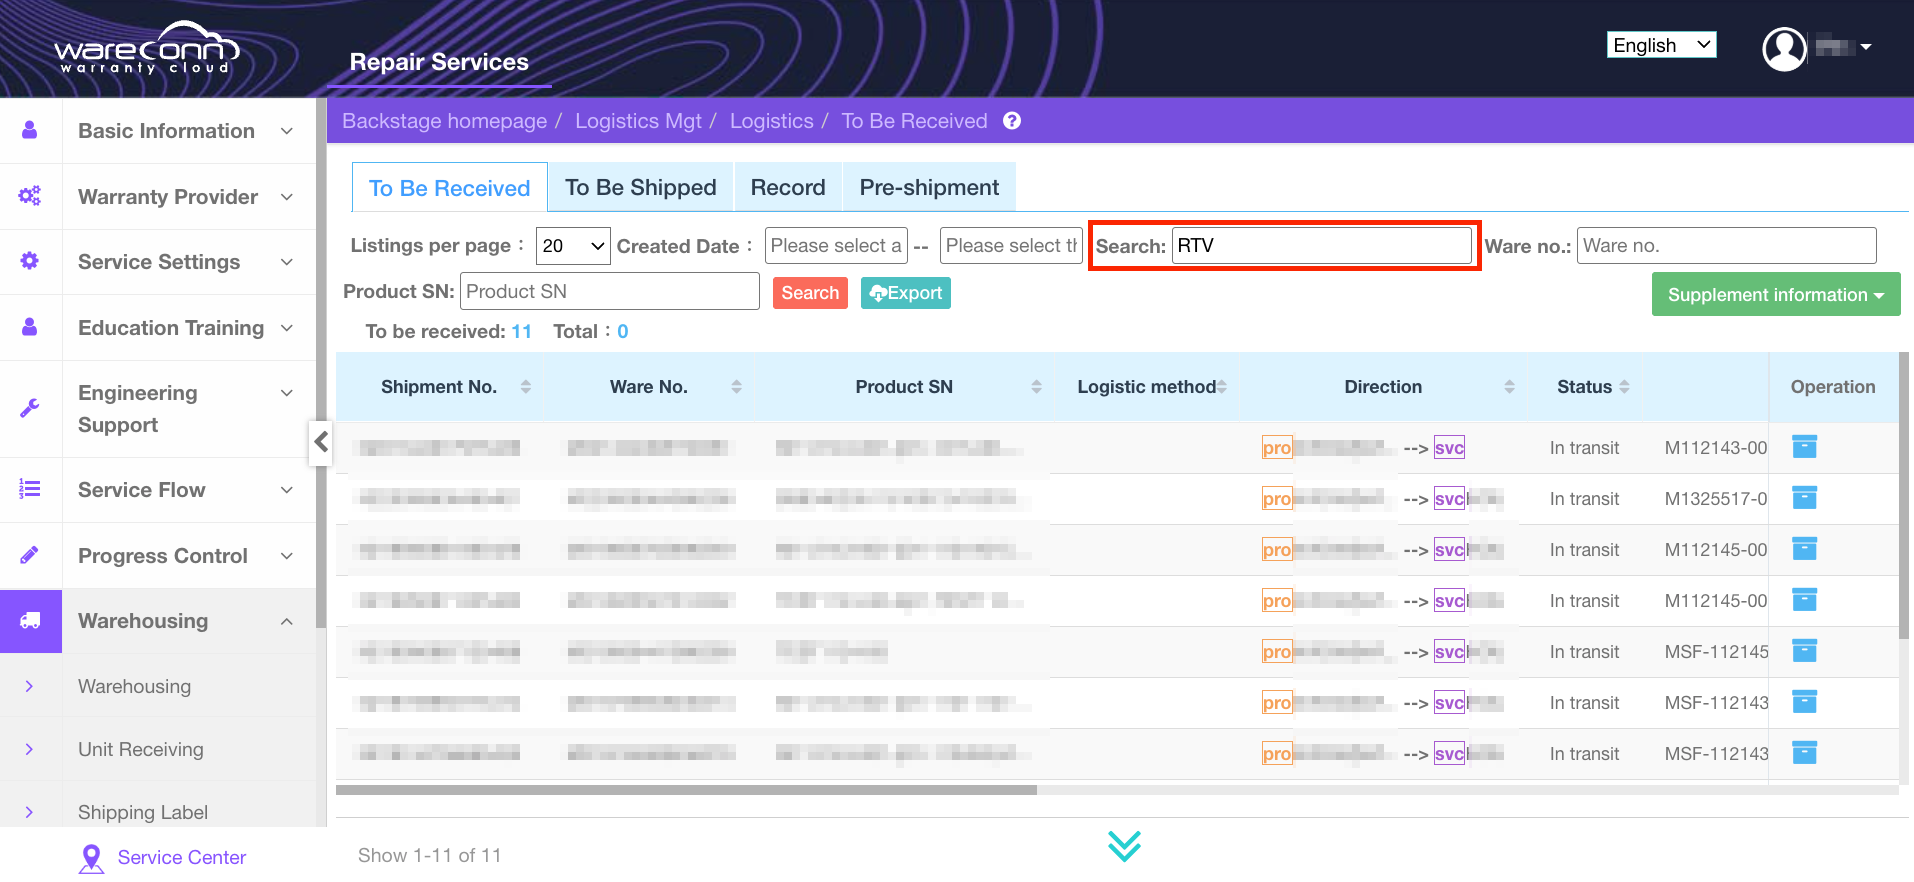Click the Warehousing truck icon in sidebar
1914x882 pixels.
pos(30,621)
